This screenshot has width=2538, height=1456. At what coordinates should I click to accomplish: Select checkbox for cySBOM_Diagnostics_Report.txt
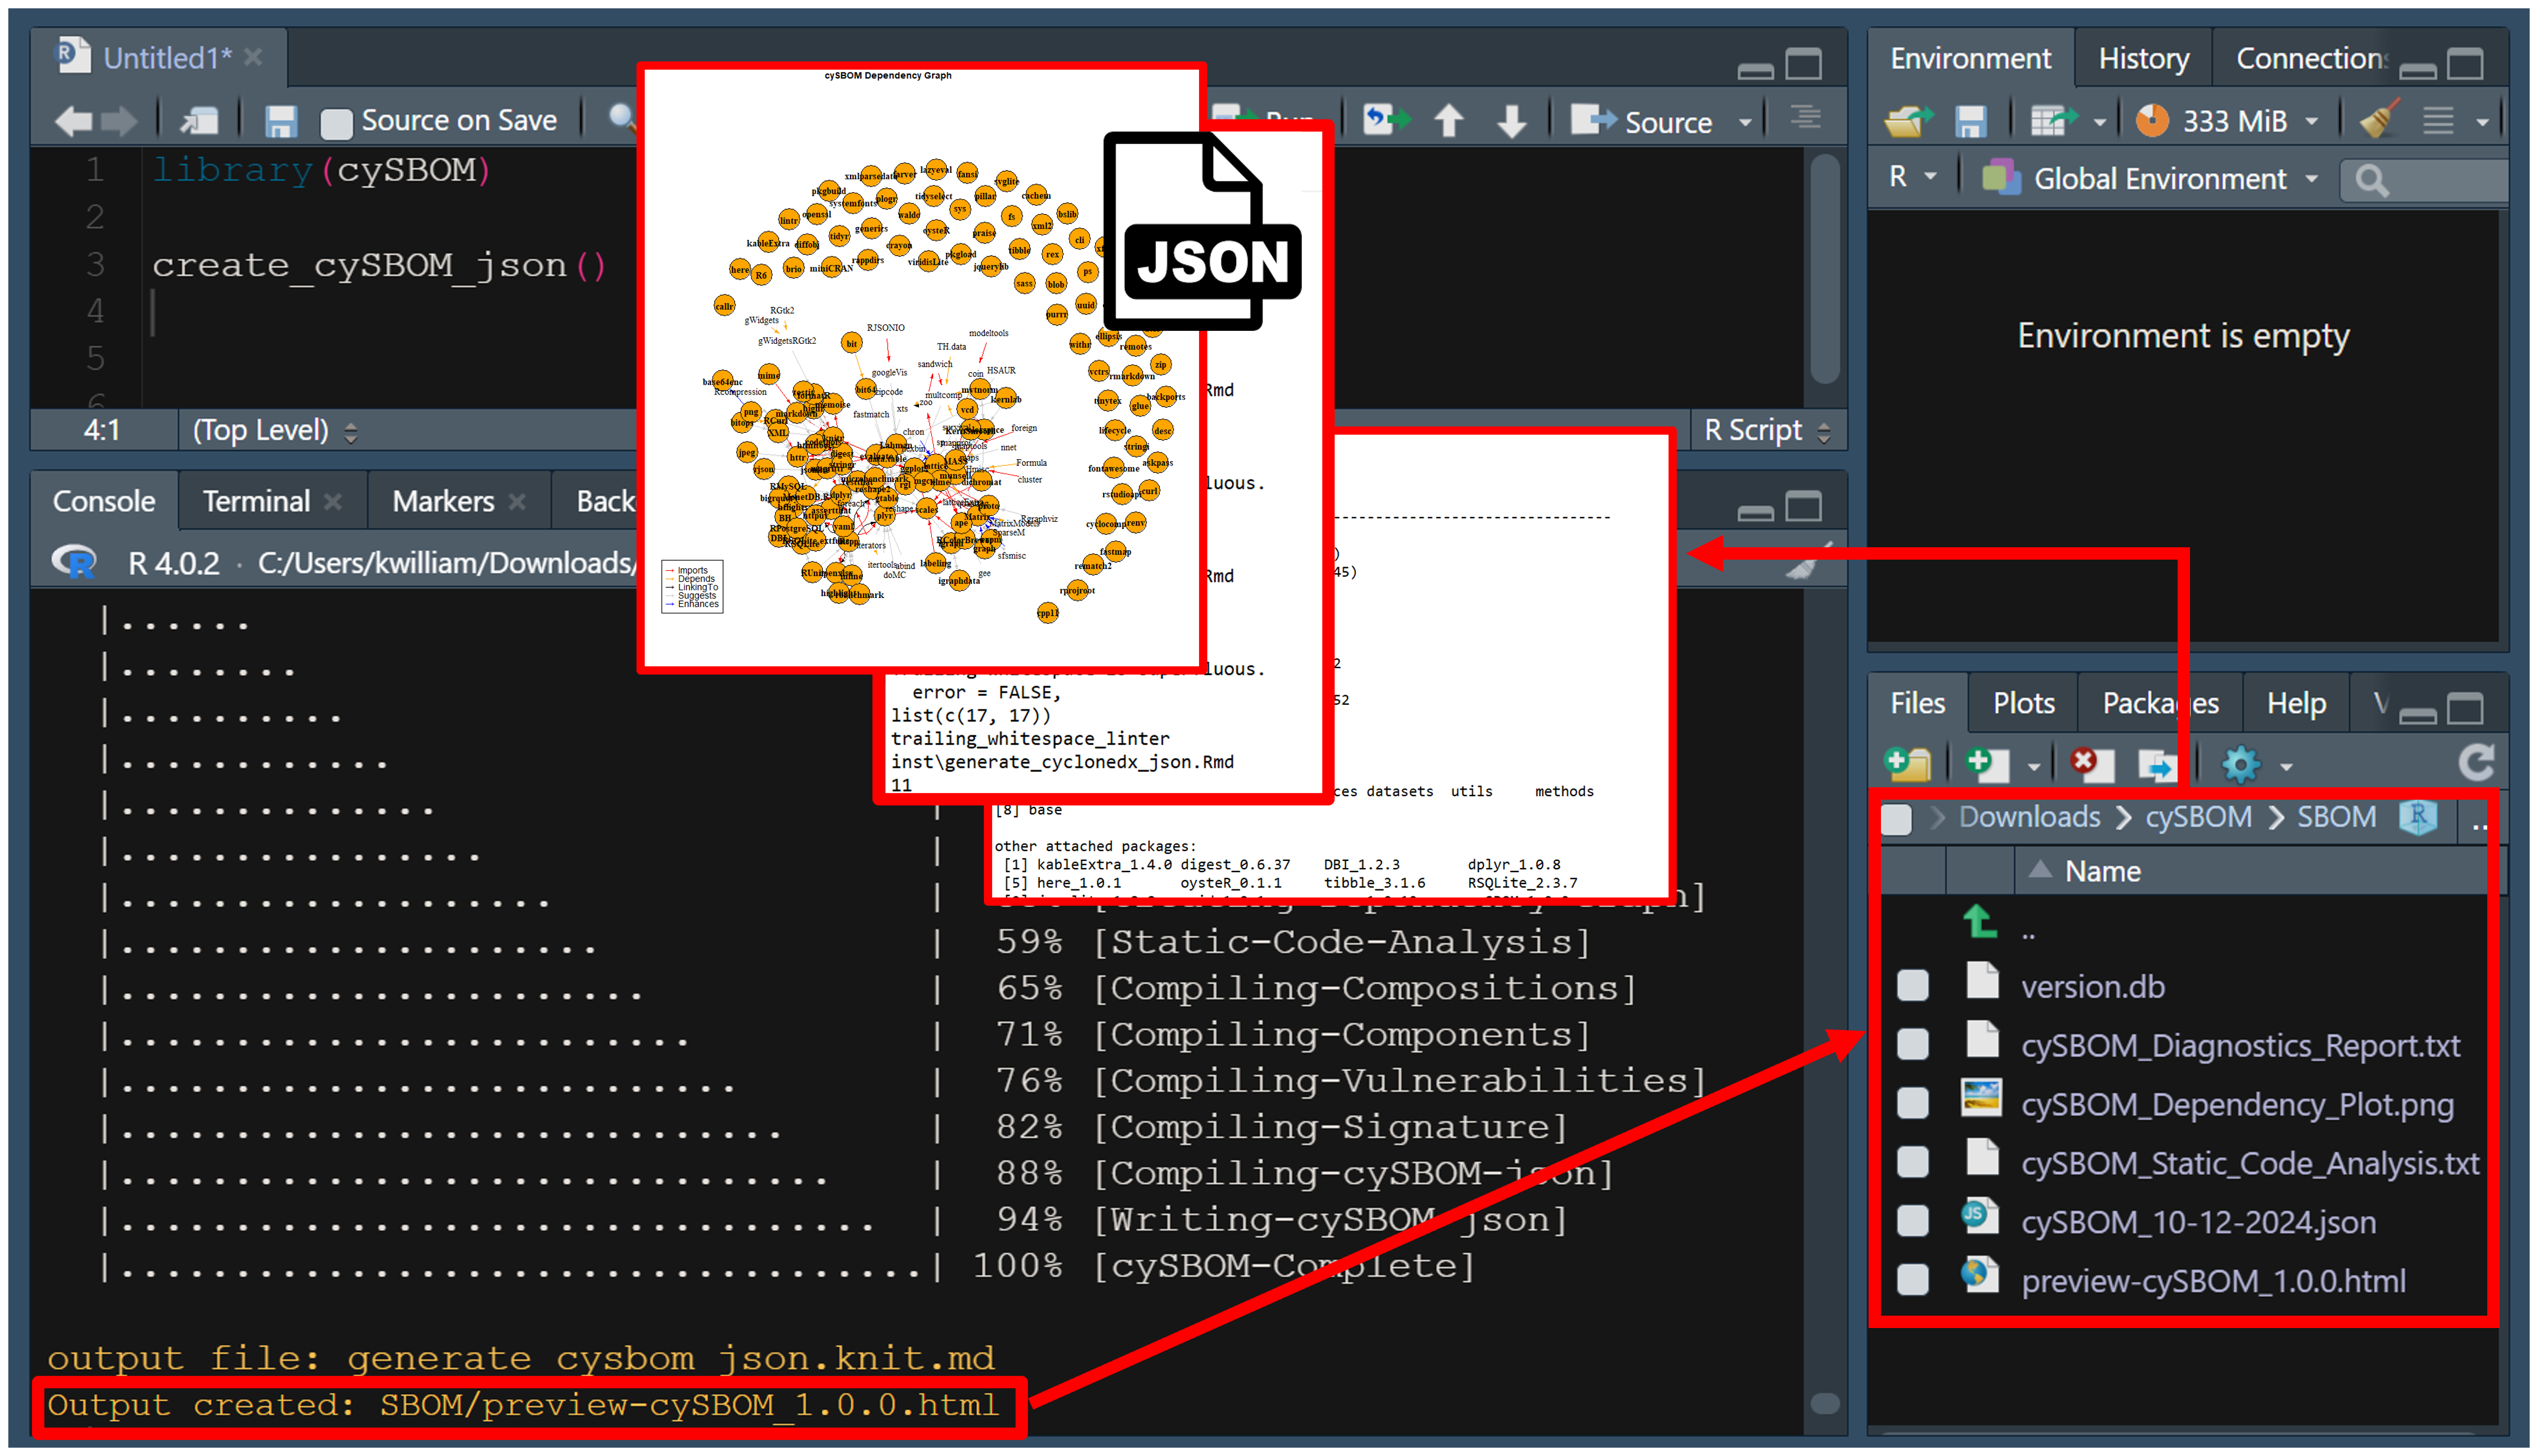[1913, 1044]
